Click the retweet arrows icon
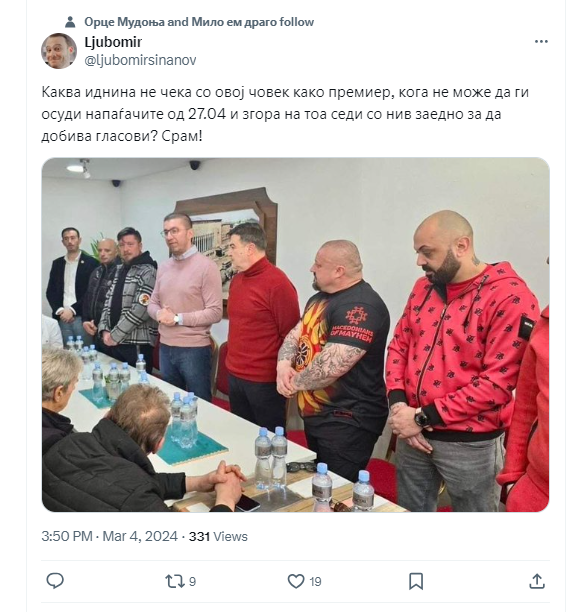The height and width of the screenshot is (612, 570). pos(175,581)
